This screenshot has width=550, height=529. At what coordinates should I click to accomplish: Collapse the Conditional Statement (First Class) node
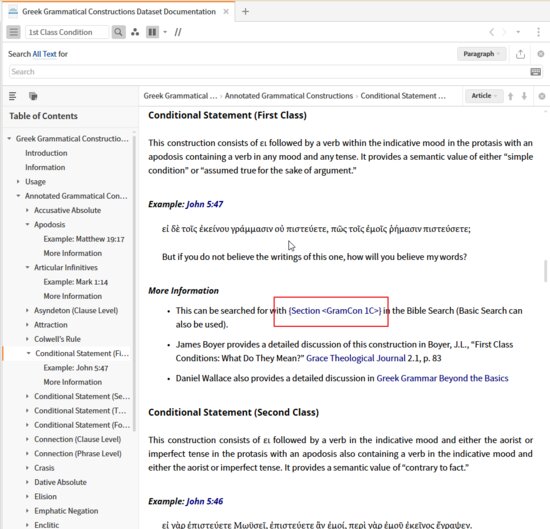[x=28, y=353]
